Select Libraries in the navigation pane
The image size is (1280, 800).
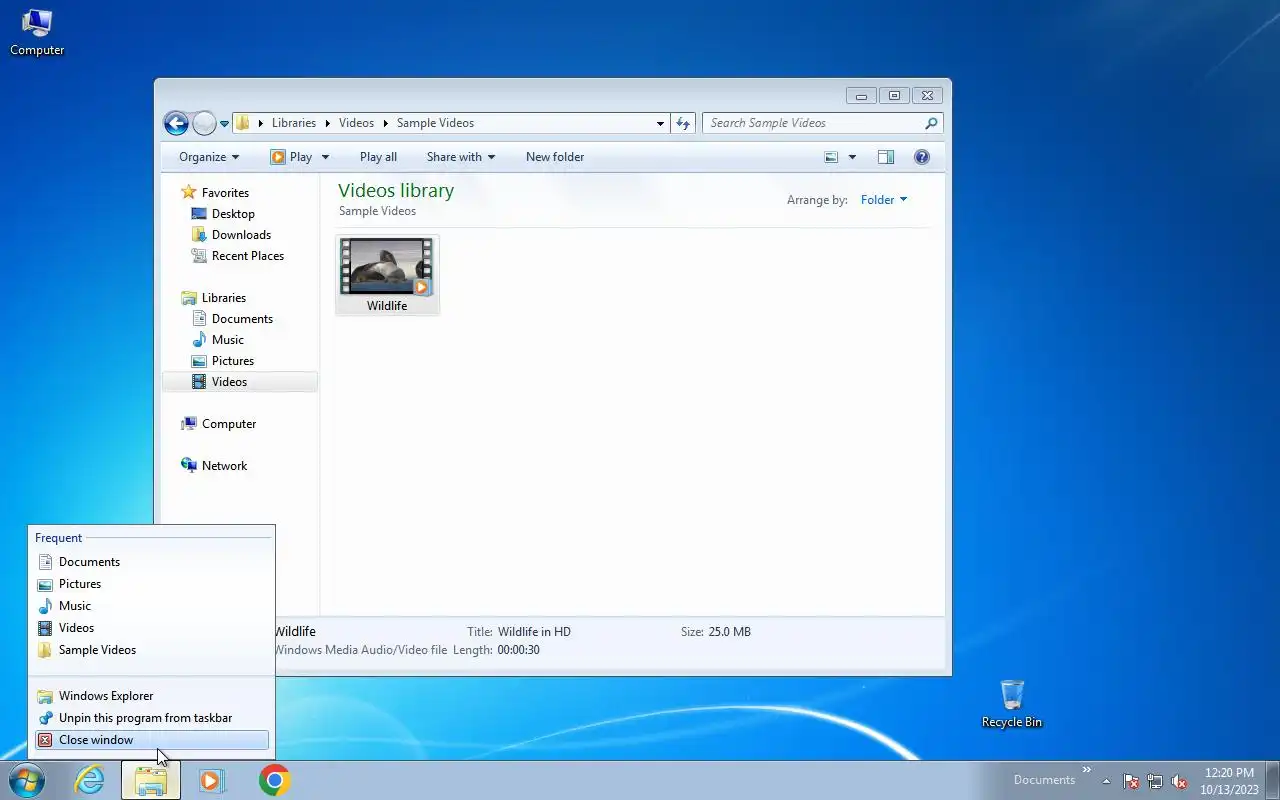224,298
